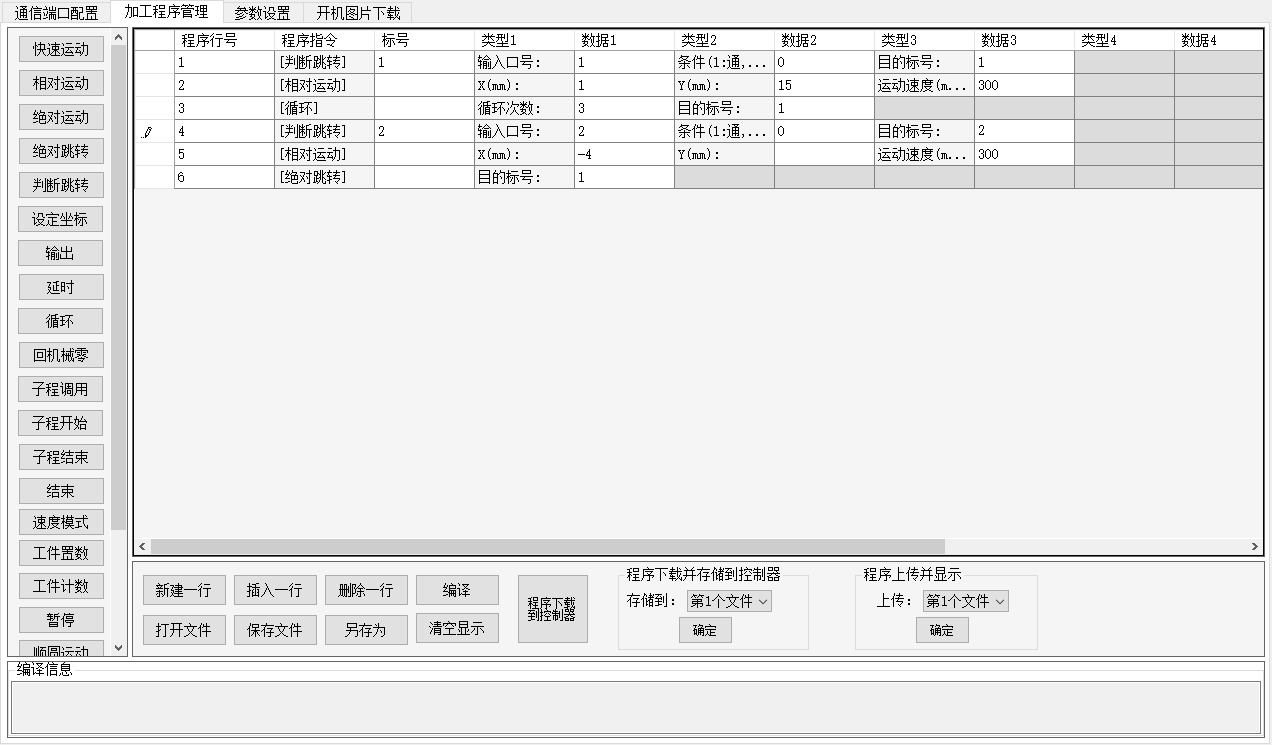Click the 编译信息 output box
1272x745 pixels.
click(635, 707)
